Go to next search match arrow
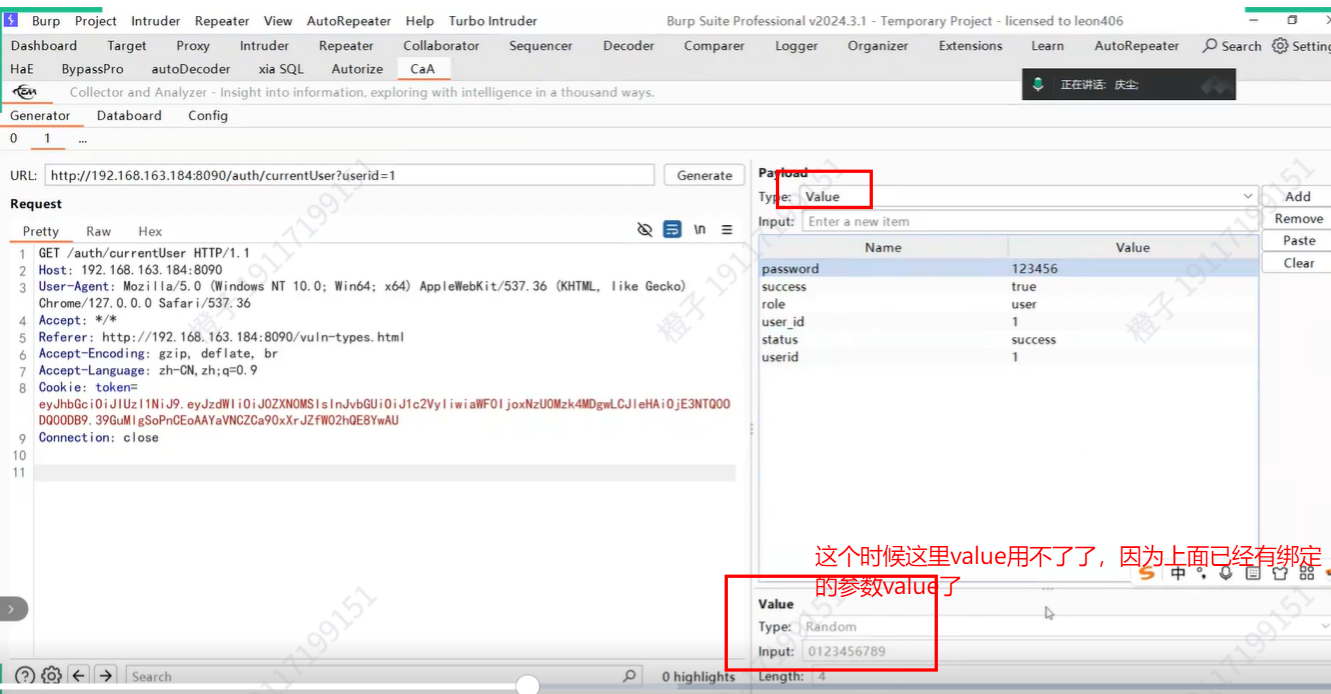 (106, 676)
